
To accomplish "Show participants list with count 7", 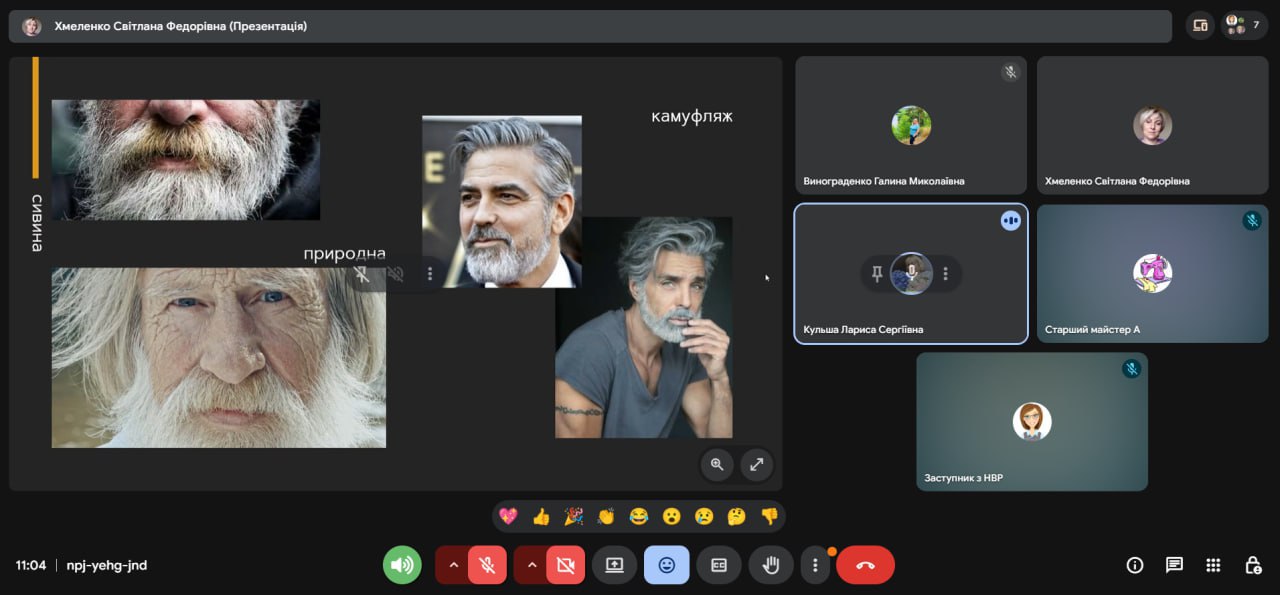I will 1243,26.
